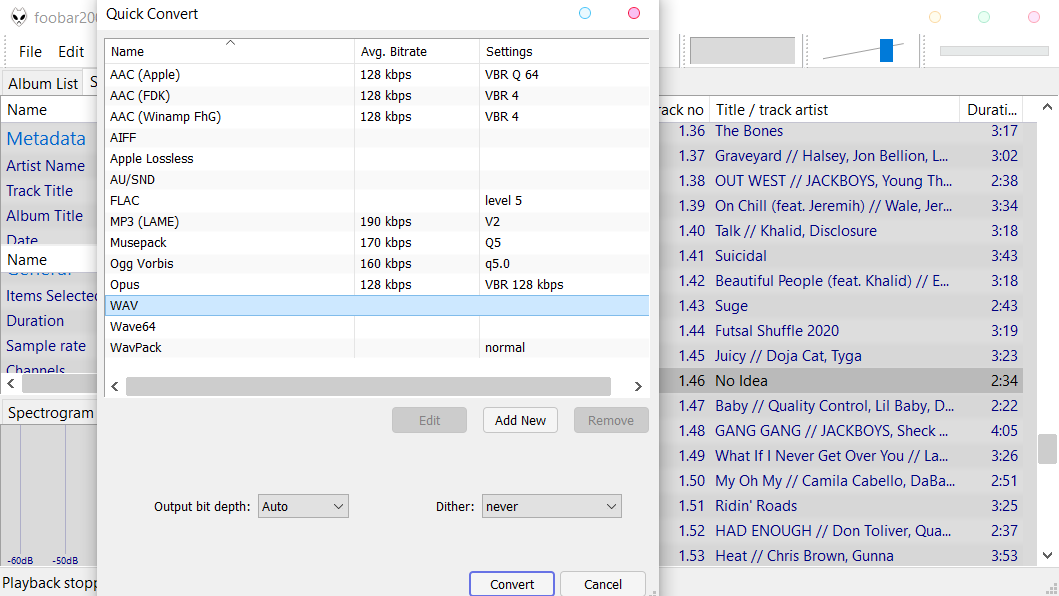
Task: Open the File menu
Action: coord(29,51)
